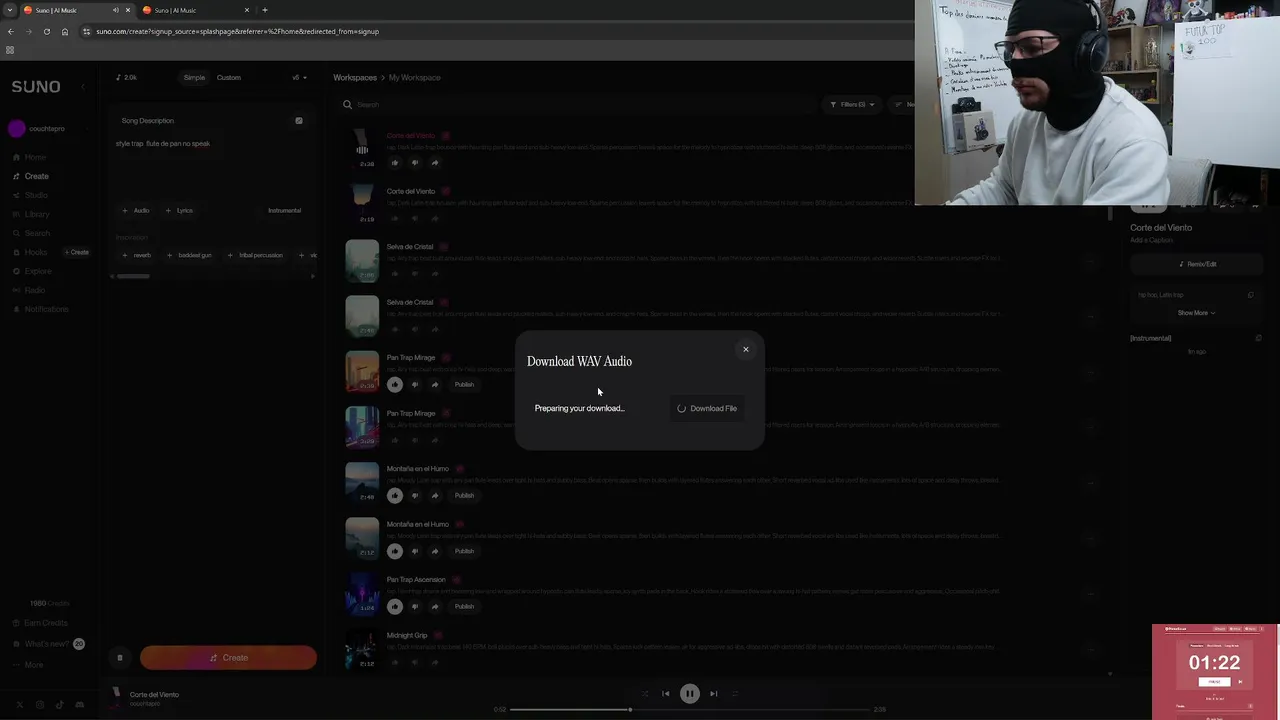Click the inspiration tags horizontal scrollbar
The image size is (1280, 720).
pyautogui.click(x=133, y=276)
